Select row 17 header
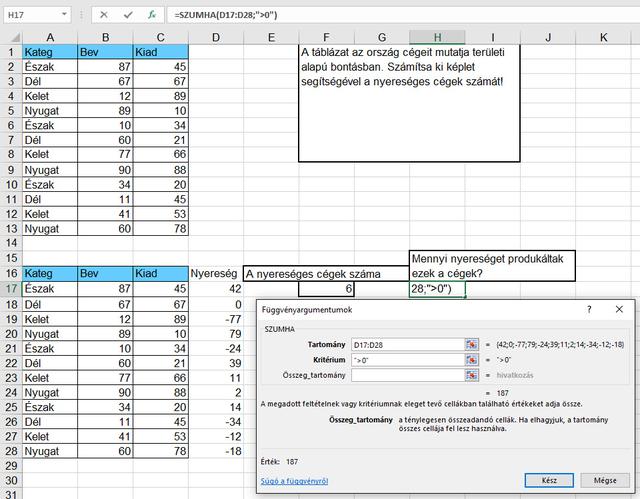 (11, 289)
